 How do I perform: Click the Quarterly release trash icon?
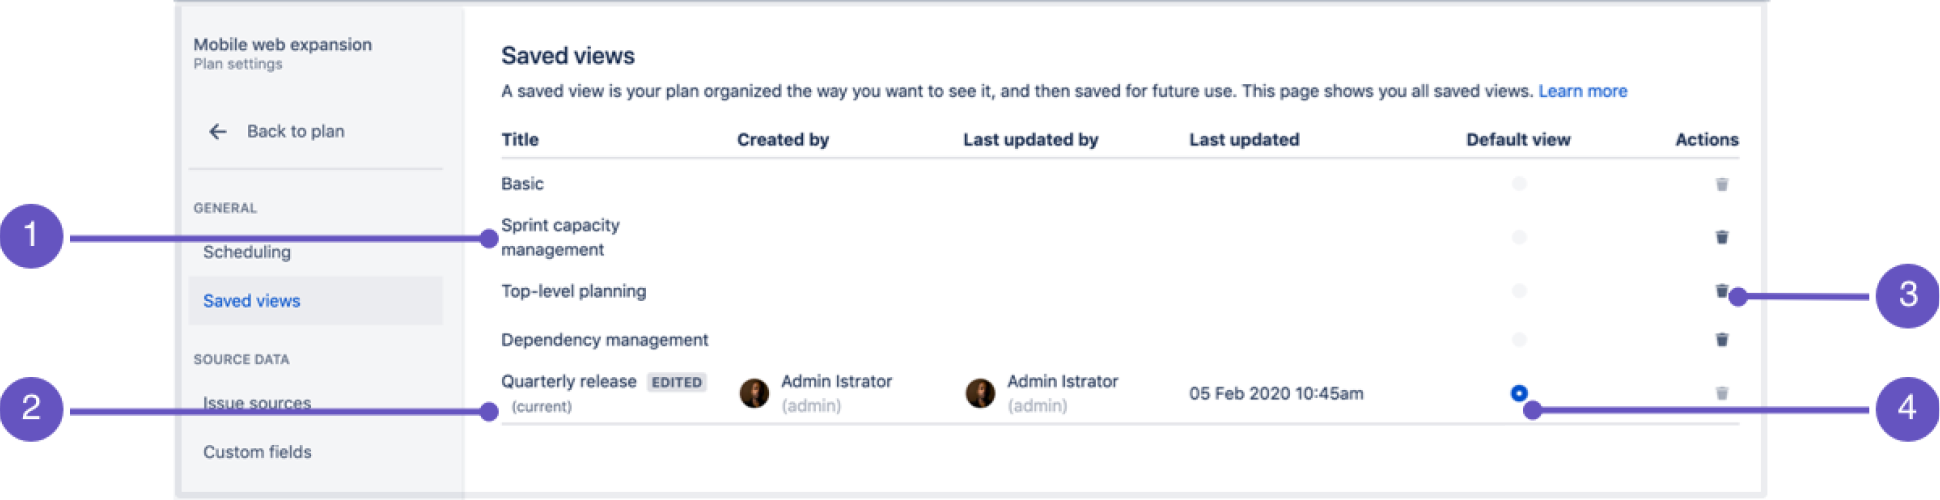click(1722, 393)
